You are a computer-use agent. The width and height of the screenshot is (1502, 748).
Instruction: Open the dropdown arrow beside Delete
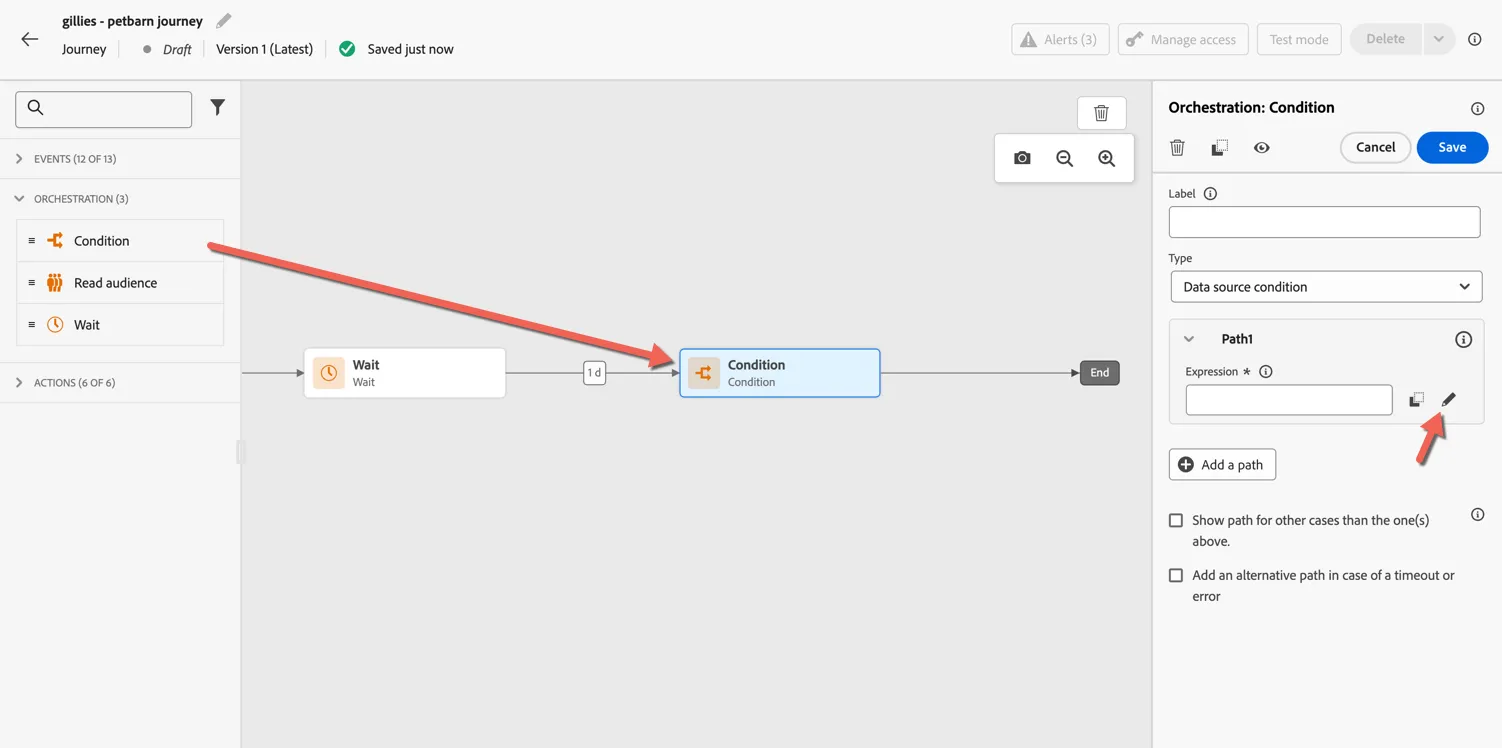[1438, 39]
